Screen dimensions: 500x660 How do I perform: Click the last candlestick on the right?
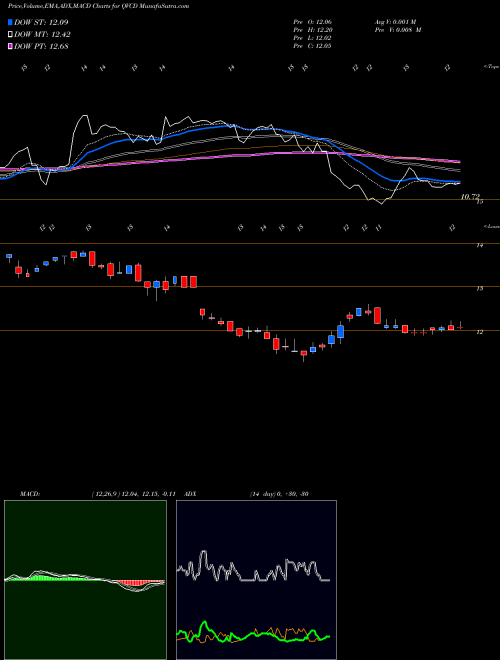[460, 327]
